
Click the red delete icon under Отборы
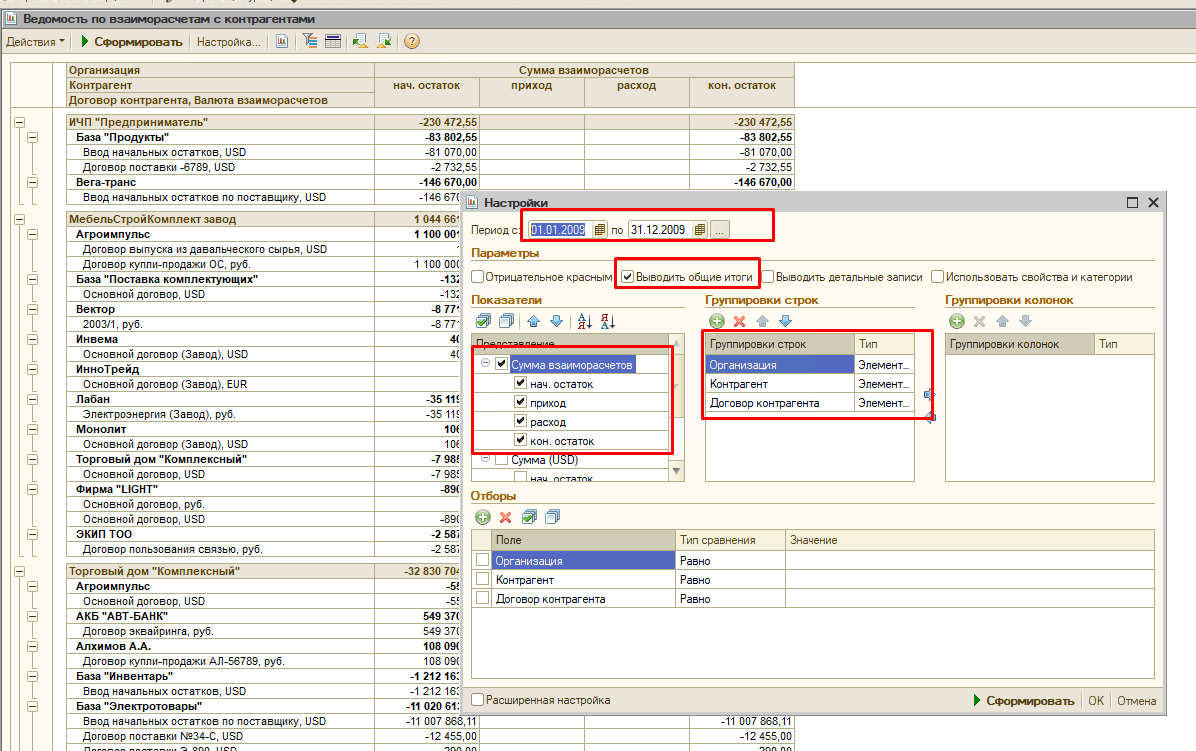[x=506, y=517]
